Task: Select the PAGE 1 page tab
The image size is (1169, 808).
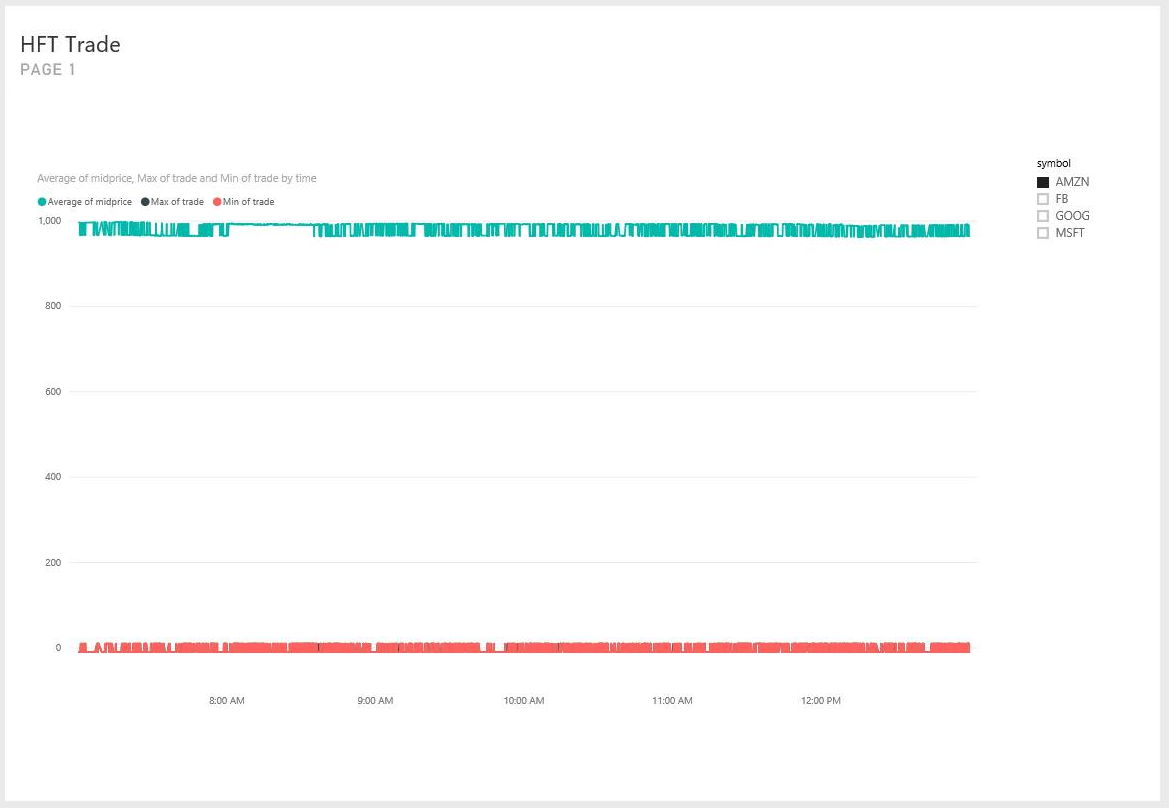Action: pos(47,69)
